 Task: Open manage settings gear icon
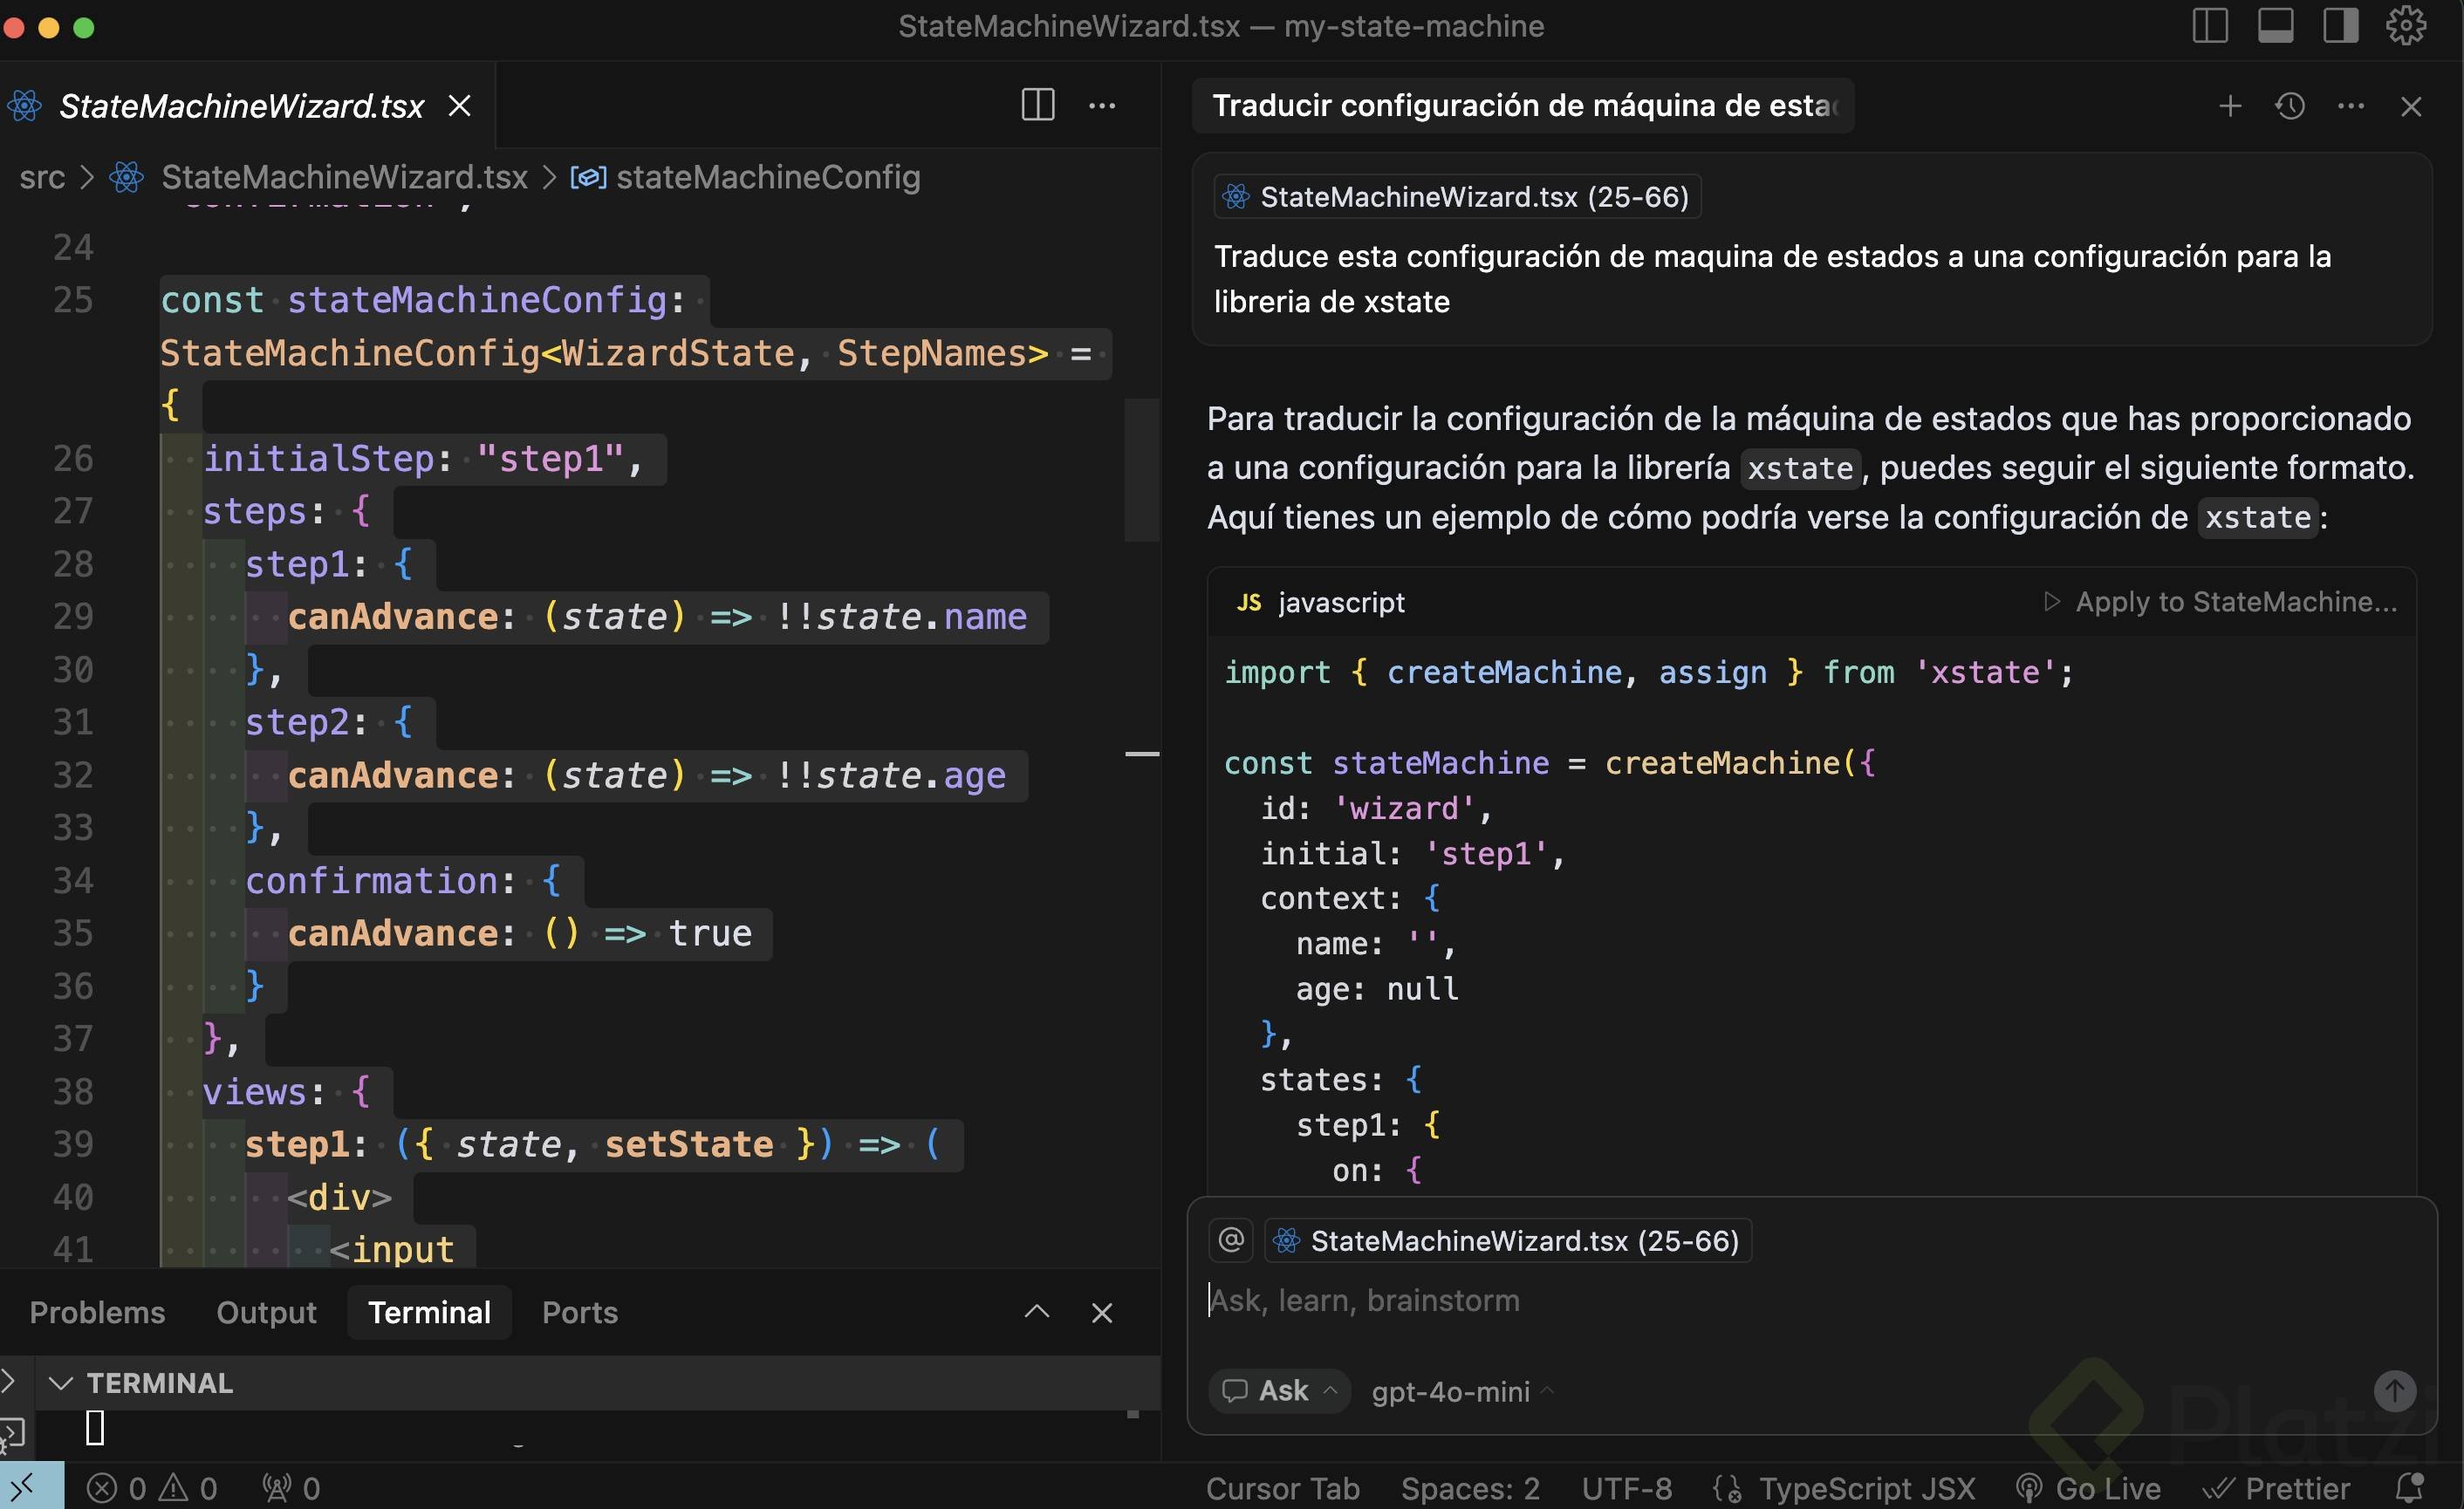(2405, 26)
